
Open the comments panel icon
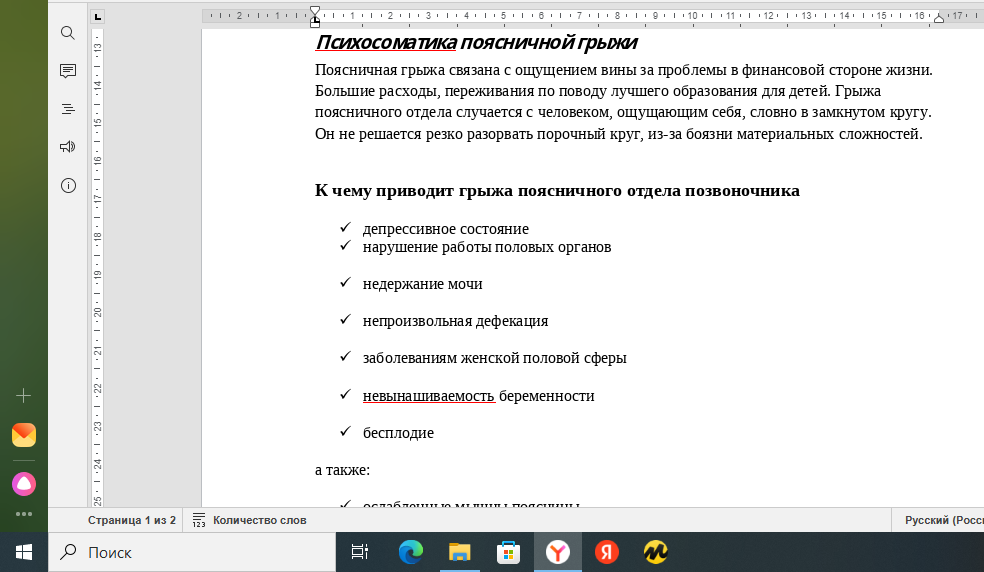(68, 71)
